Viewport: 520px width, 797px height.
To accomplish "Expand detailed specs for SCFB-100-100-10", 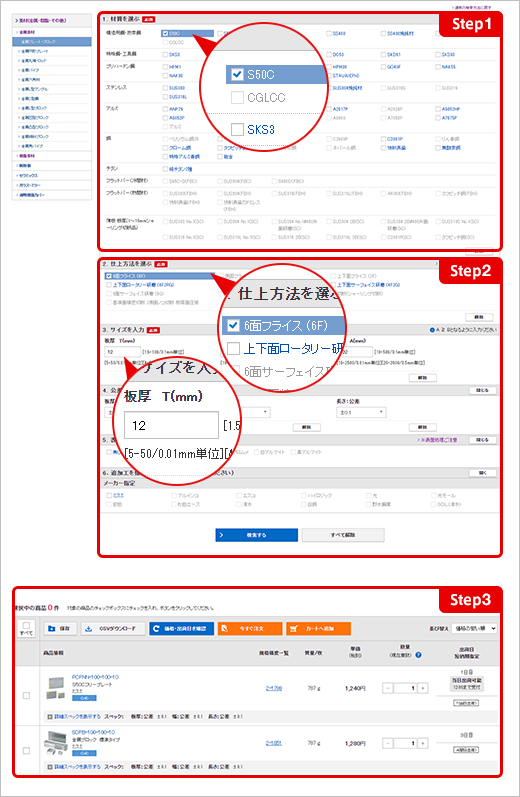I will (x=77, y=767).
